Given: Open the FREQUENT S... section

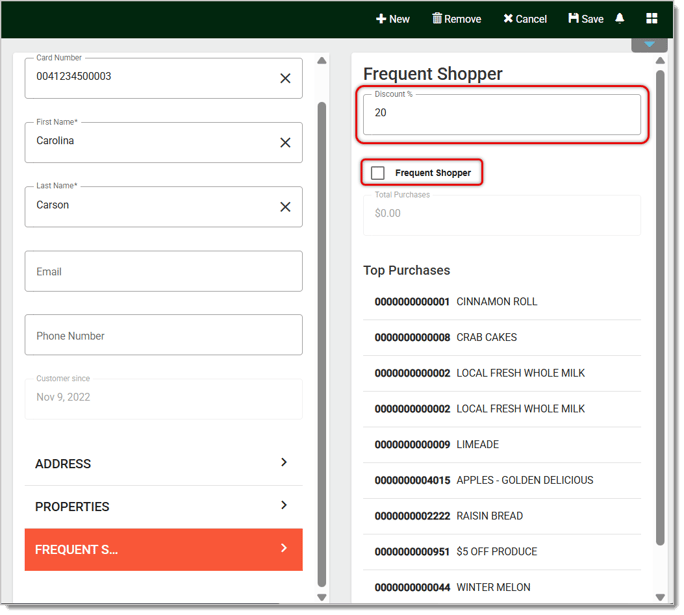Looking at the screenshot, I should (164, 550).
